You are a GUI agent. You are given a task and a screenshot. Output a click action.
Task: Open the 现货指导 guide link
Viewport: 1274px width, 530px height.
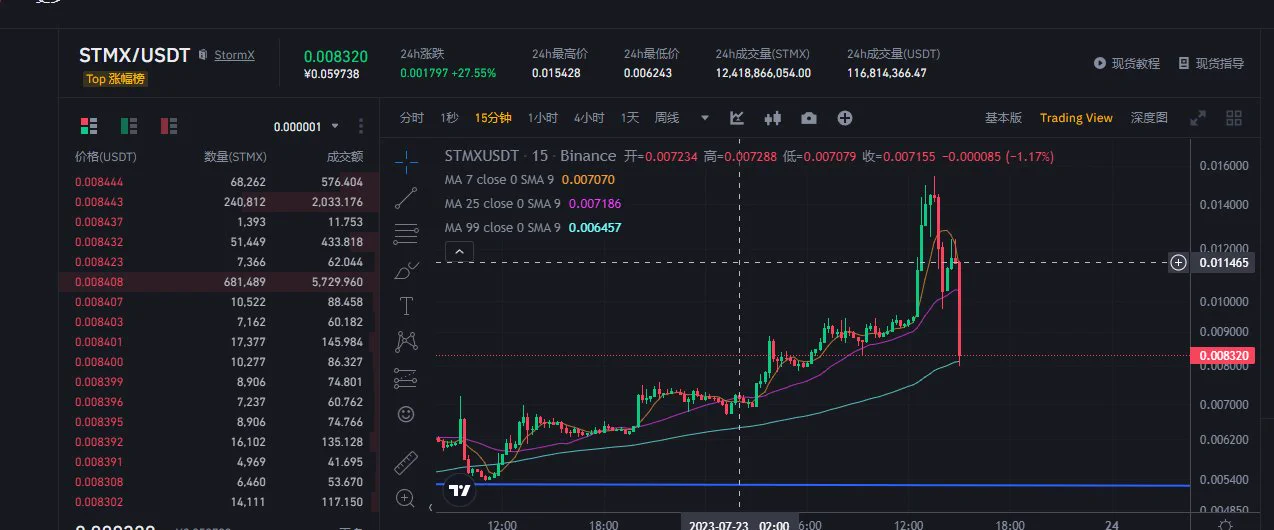pos(1211,63)
